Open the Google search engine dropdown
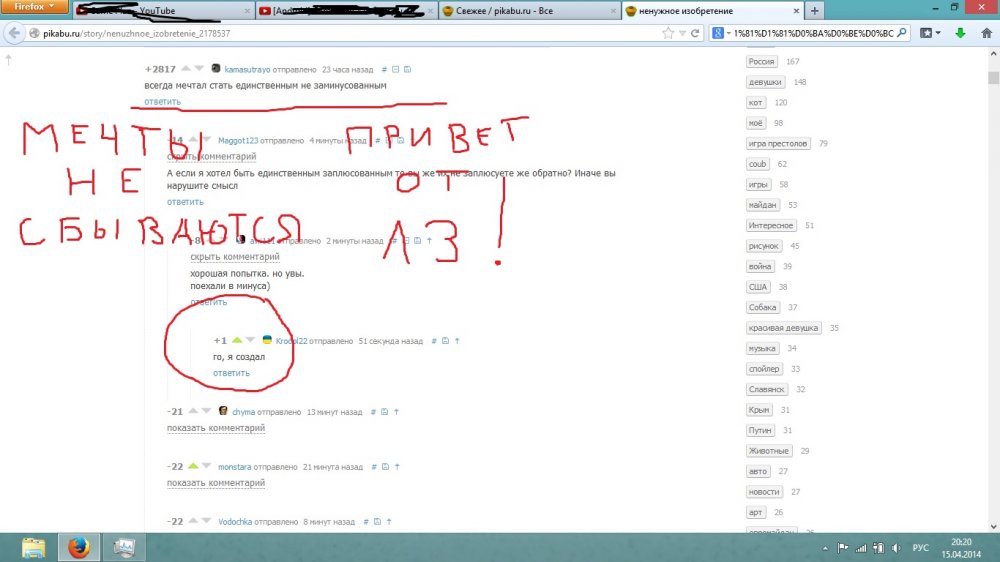The width and height of the screenshot is (1000, 562). [x=722, y=33]
